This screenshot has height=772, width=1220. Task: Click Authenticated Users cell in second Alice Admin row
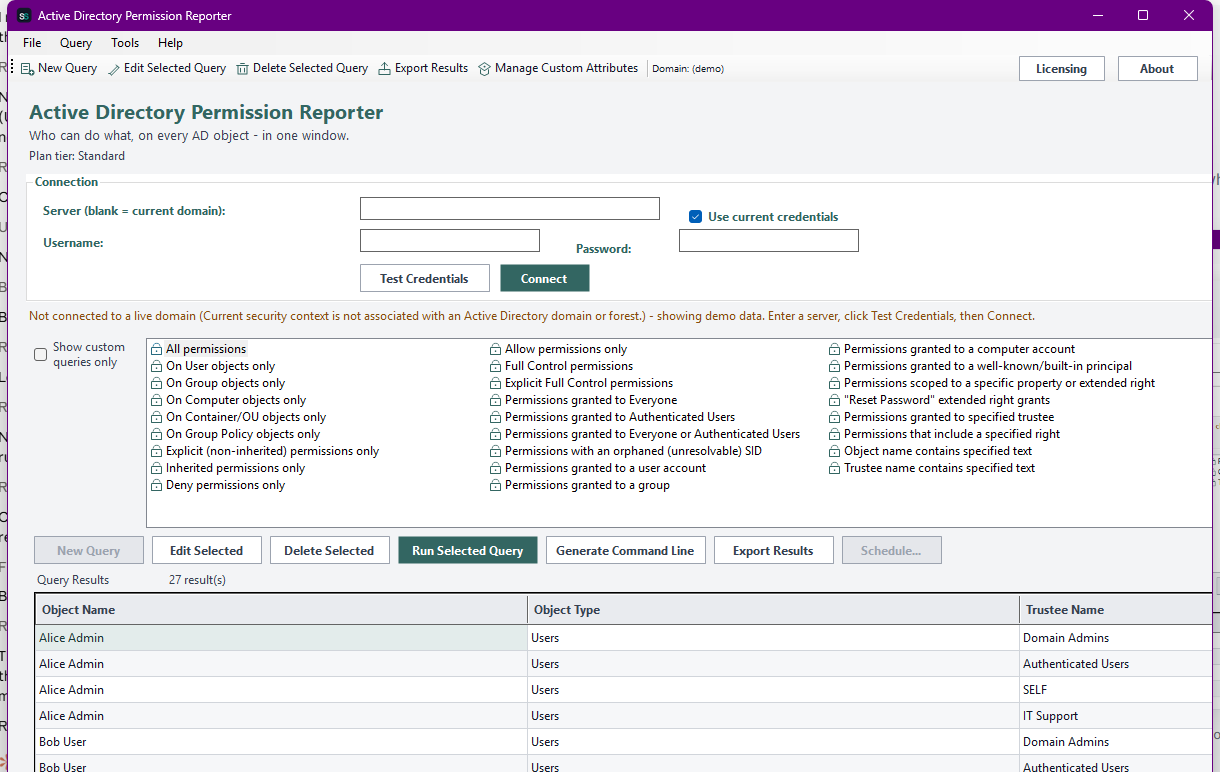[1118, 664]
